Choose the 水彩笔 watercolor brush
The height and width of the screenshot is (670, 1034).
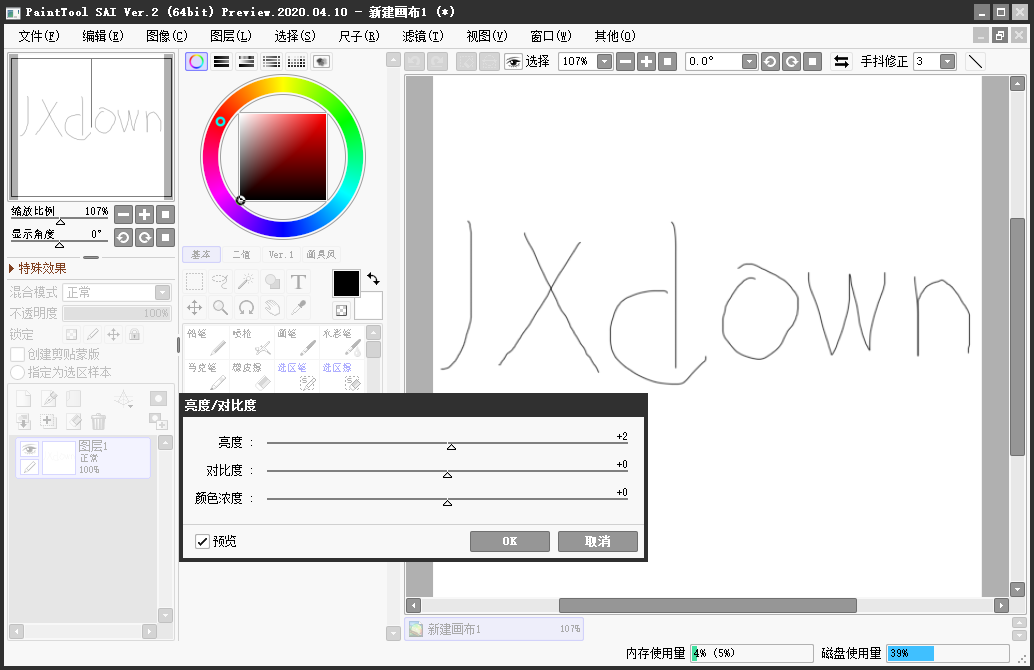(x=341, y=342)
